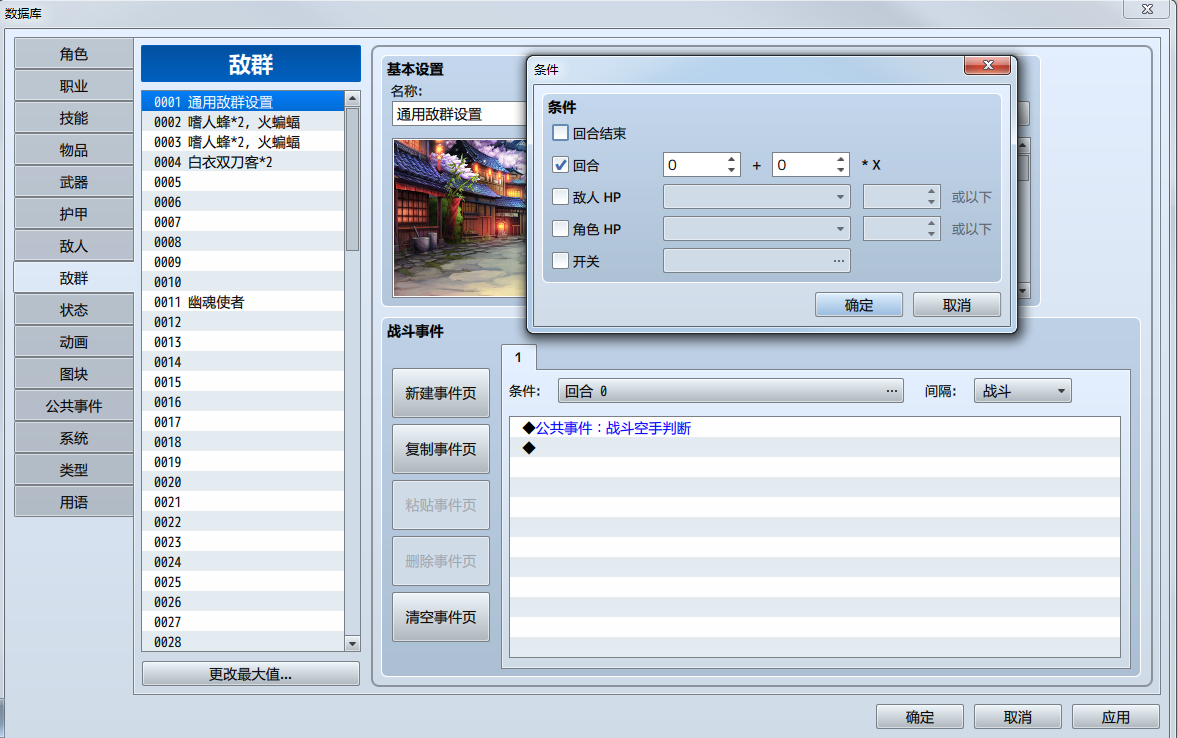The image size is (1178, 738).
Task: Click the 新建事件页 button
Action: pyautogui.click(x=441, y=393)
